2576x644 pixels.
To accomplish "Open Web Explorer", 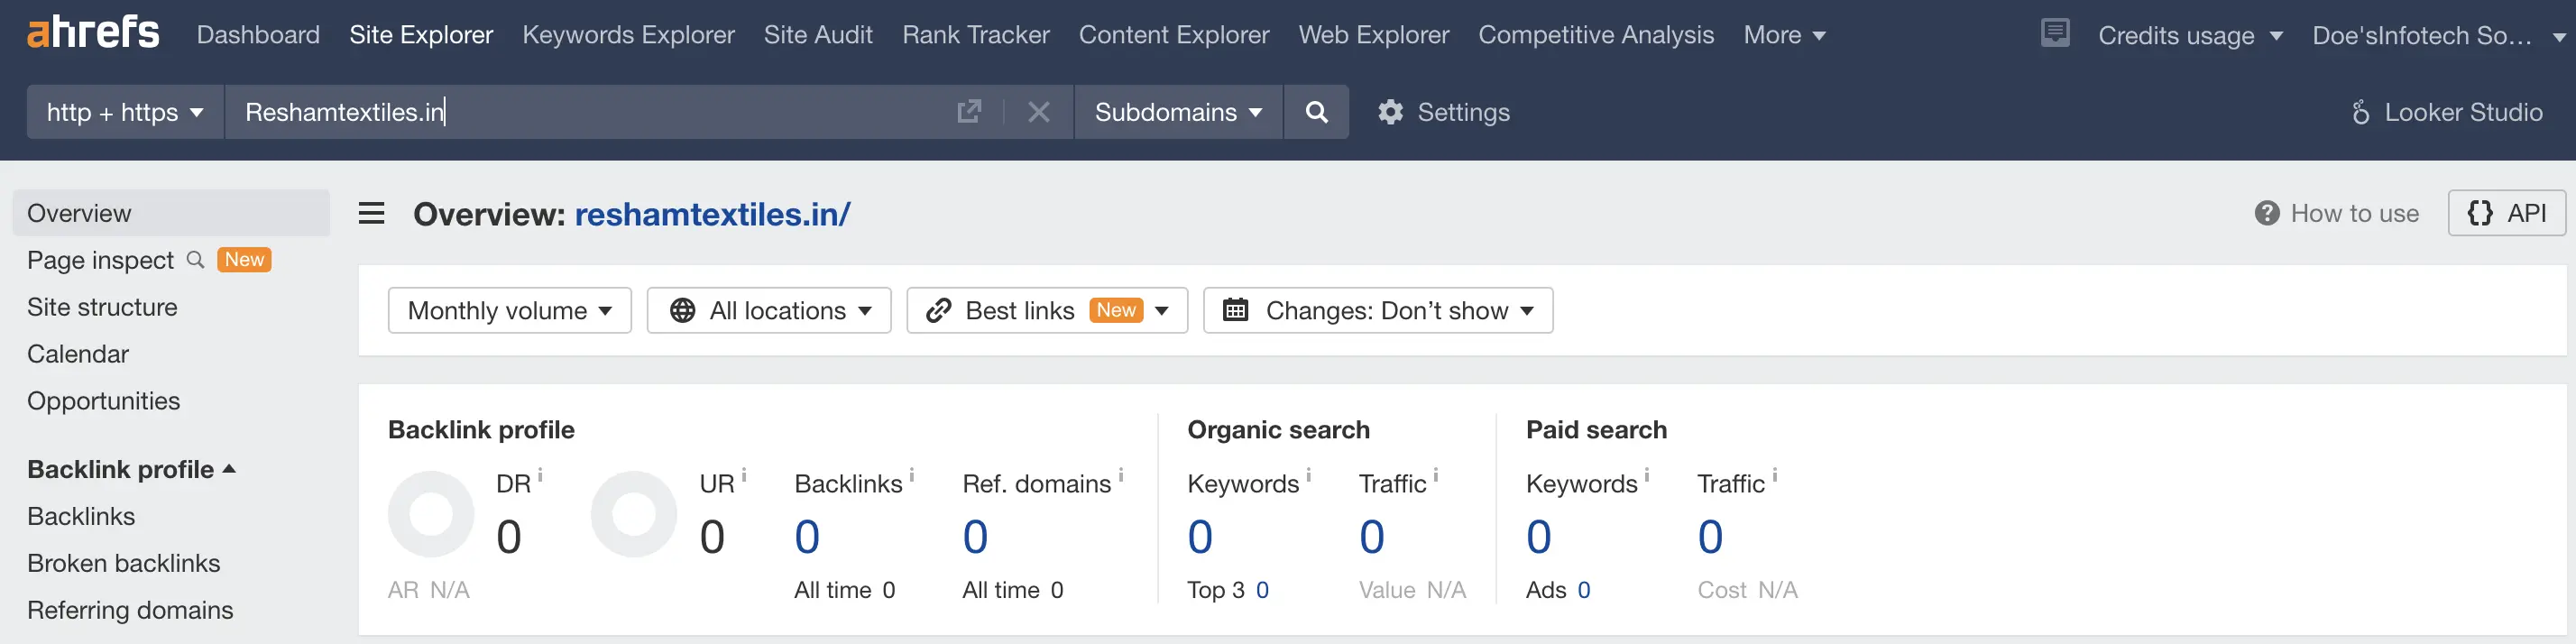I will pos(1373,35).
